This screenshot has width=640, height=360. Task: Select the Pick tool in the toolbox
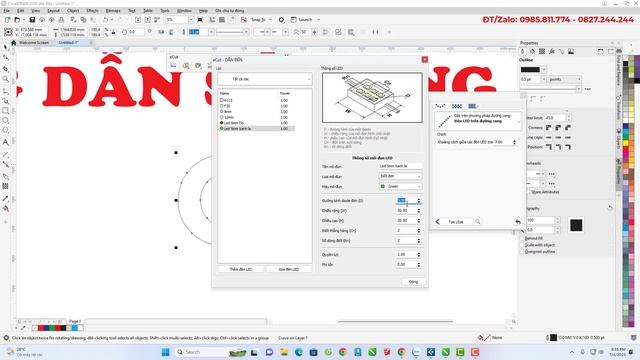click(5, 48)
